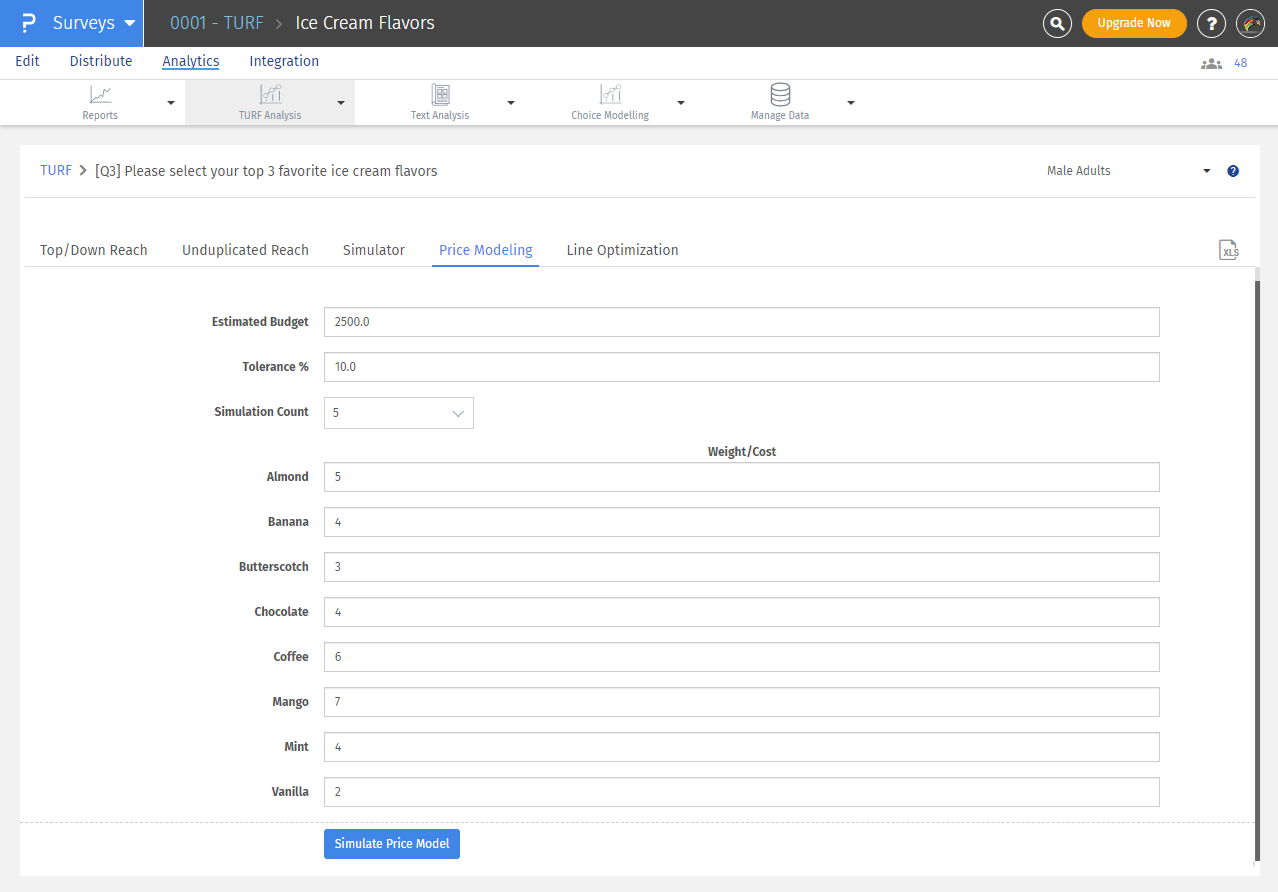Expand the TURF Analysis dropdown arrow

[341, 103]
